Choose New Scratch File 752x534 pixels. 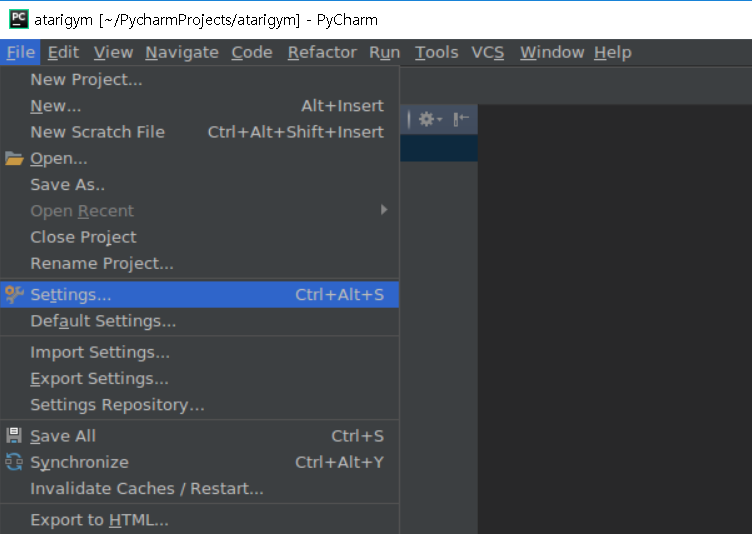pyautogui.click(x=200, y=132)
